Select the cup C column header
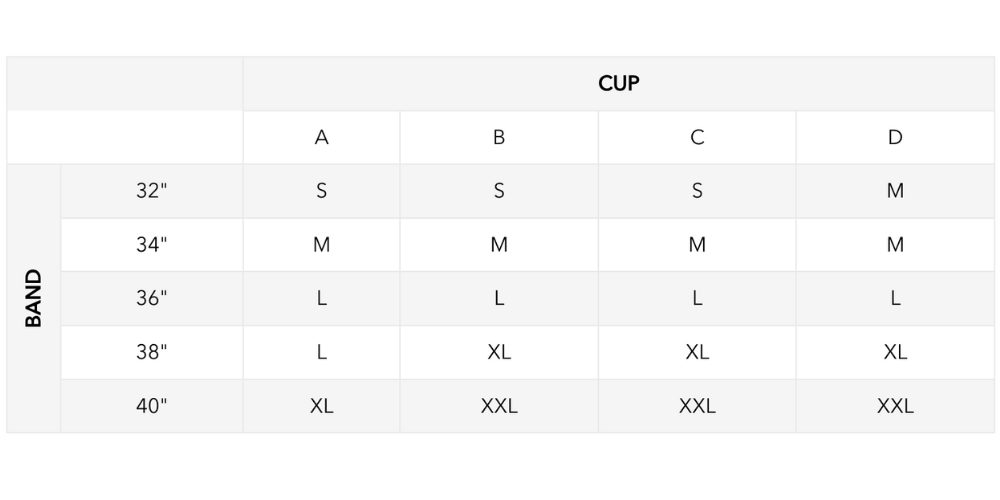The image size is (1000, 500). click(x=697, y=138)
